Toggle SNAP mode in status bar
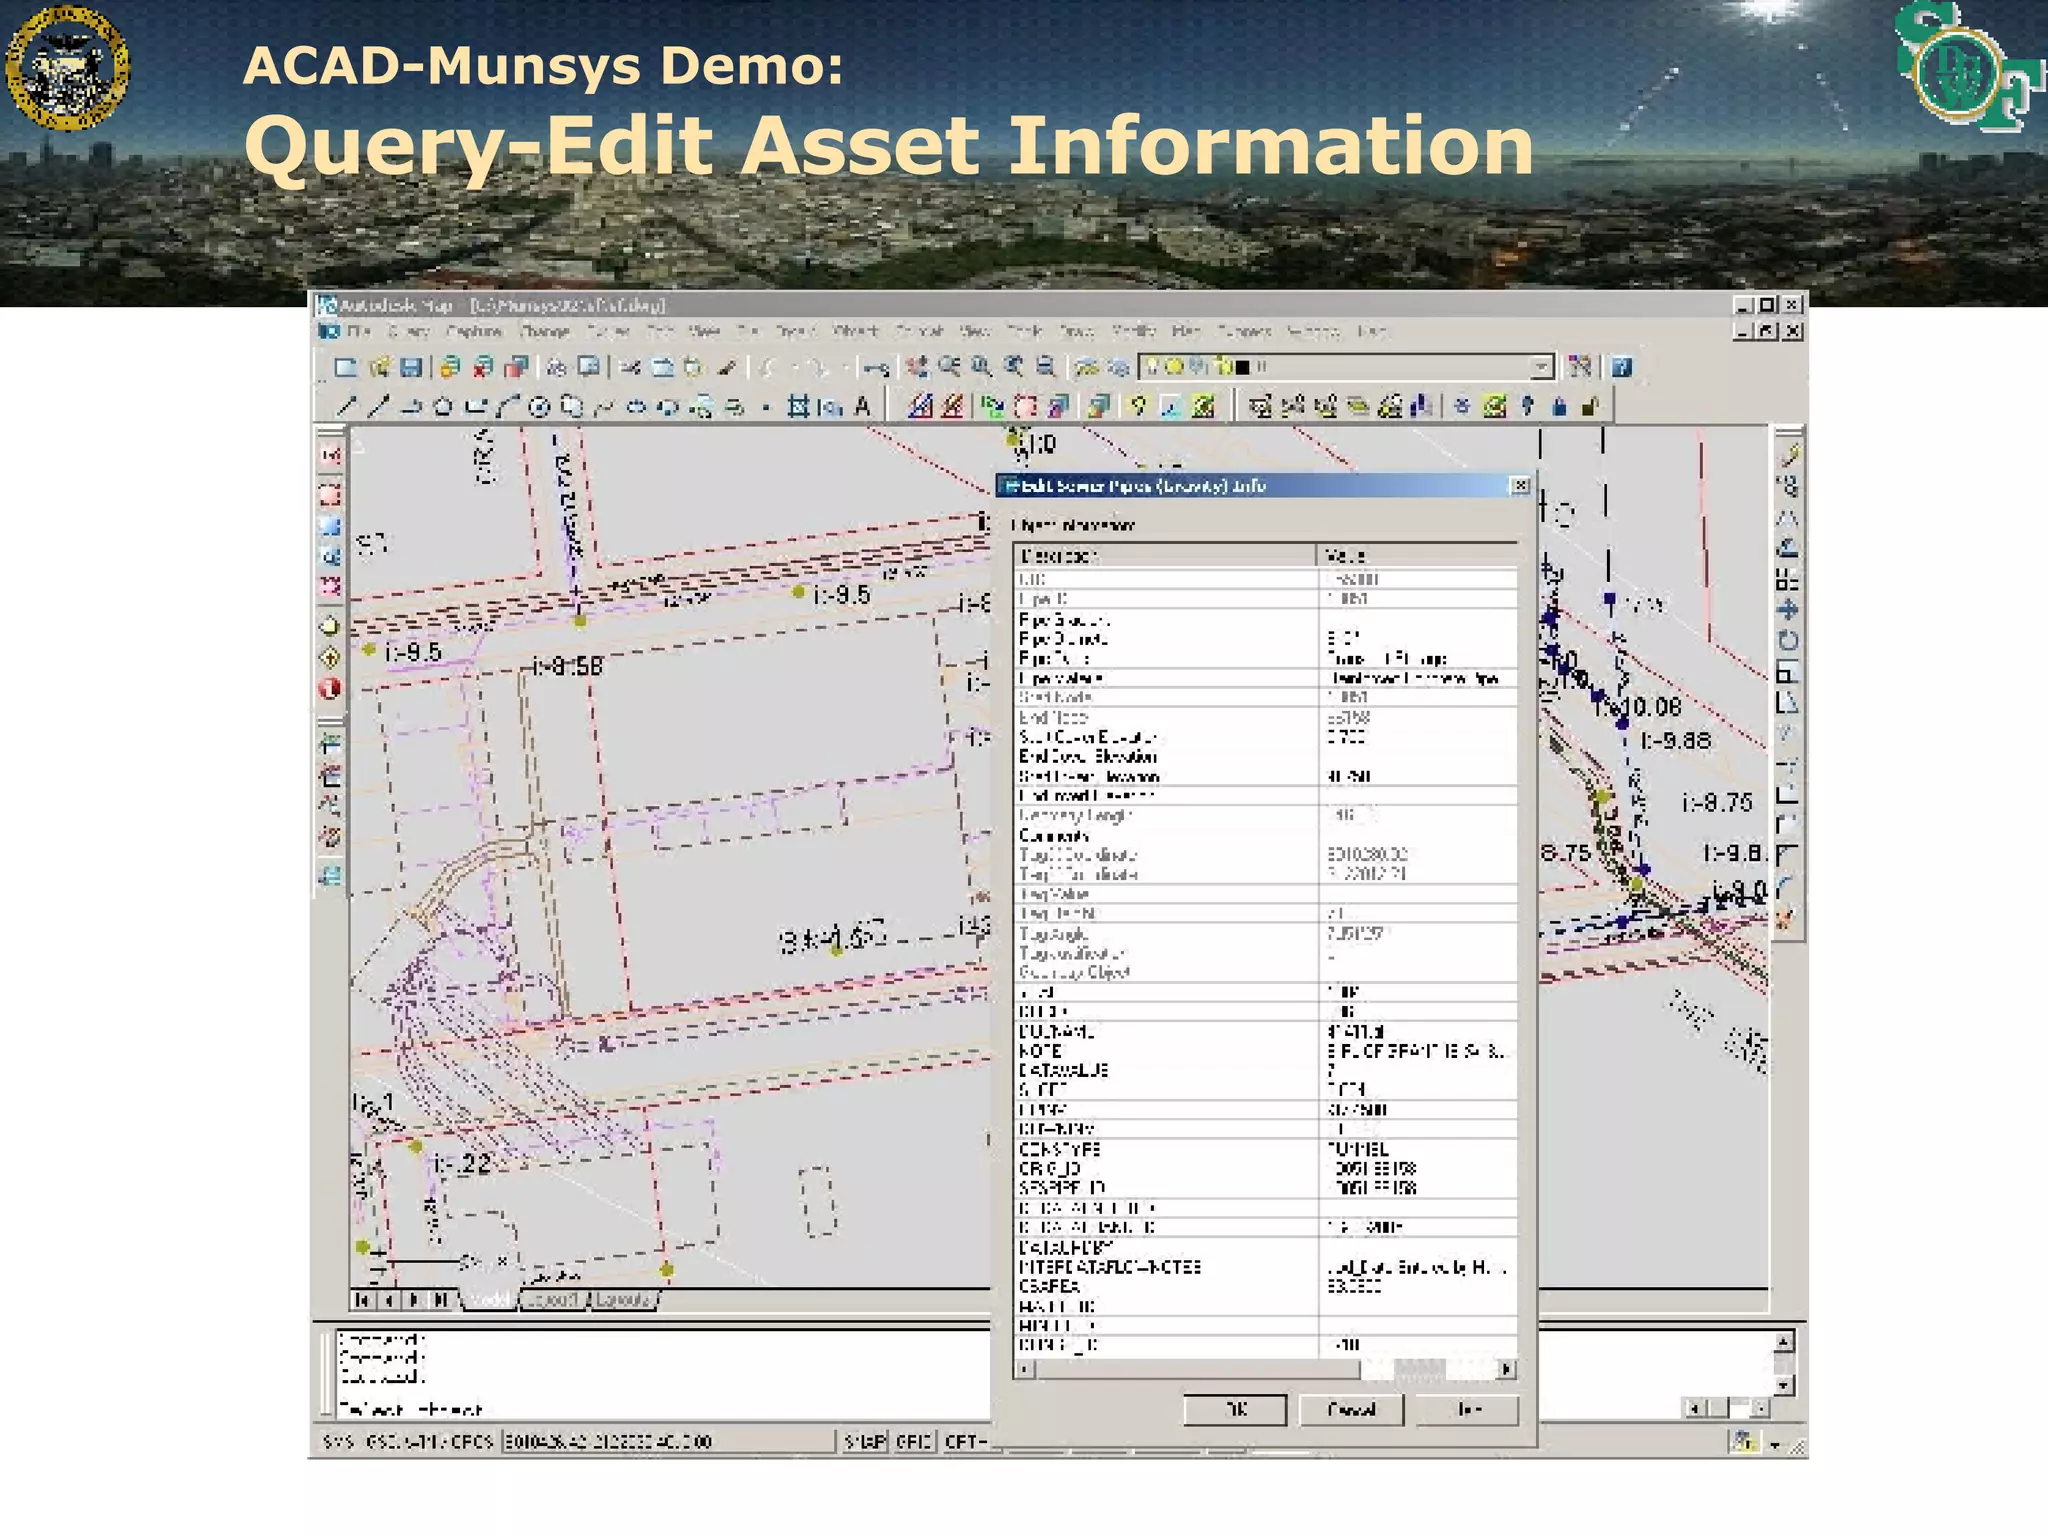The width and height of the screenshot is (2048, 1536). click(864, 1441)
